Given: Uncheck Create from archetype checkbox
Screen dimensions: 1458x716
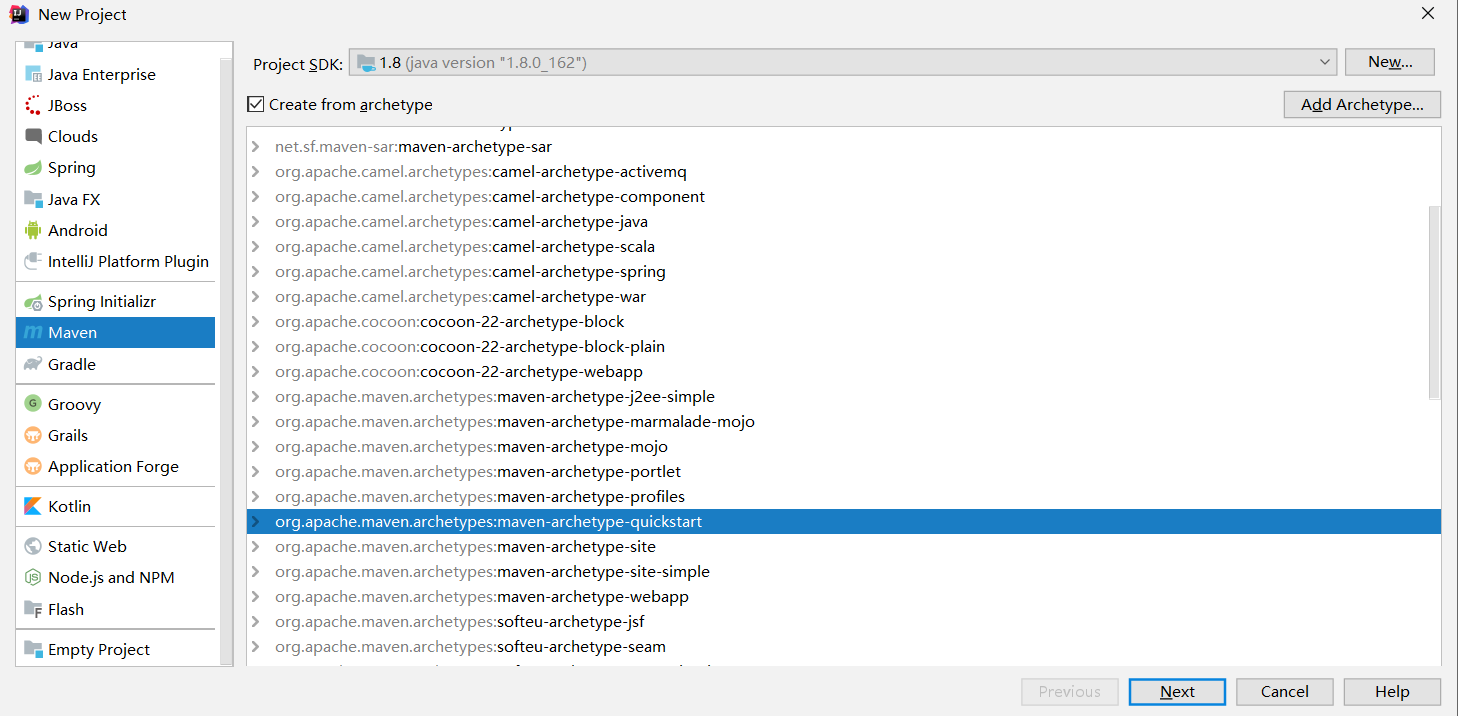Looking at the screenshot, I should [255, 104].
